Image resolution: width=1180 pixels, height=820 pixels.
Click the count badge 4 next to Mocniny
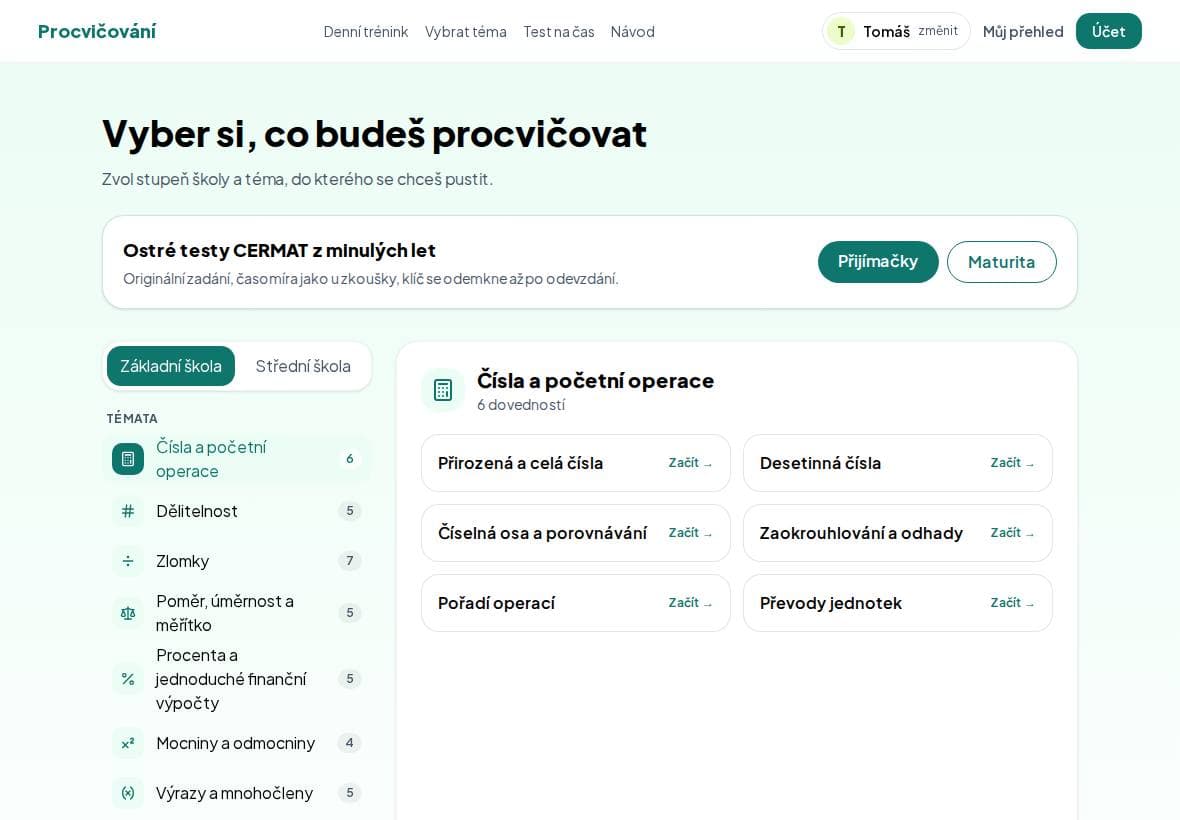tap(349, 743)
